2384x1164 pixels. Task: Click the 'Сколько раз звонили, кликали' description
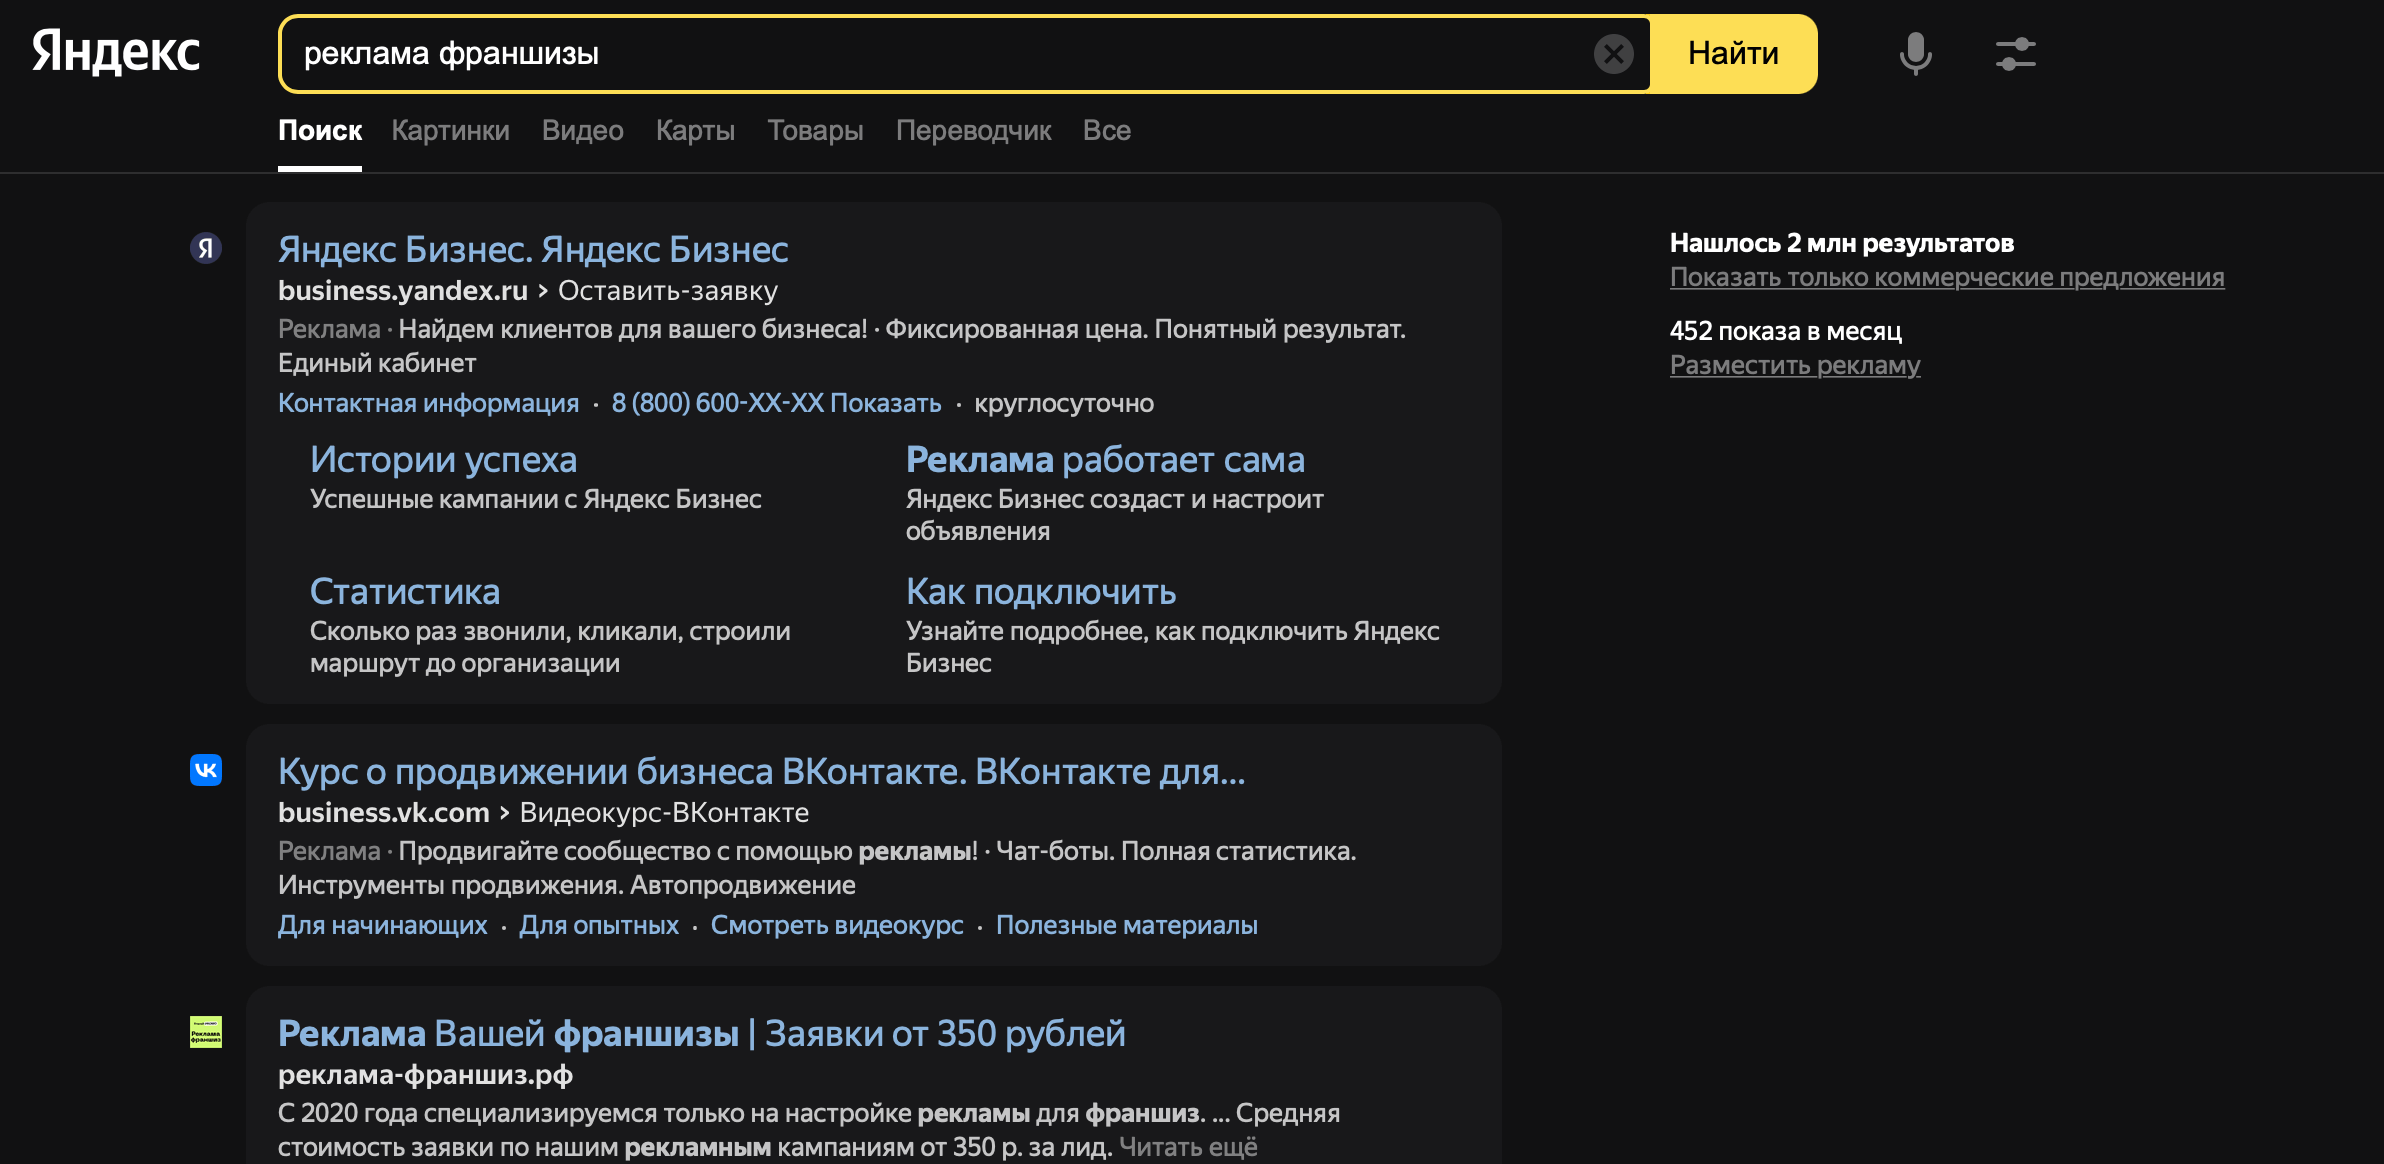coord(550,647)
